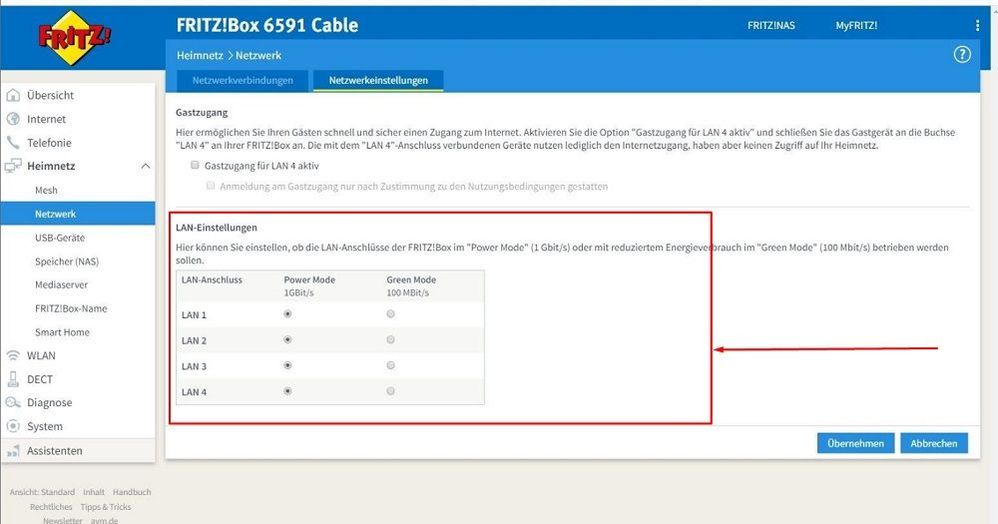The width and height of the screenshot is (998, 524).
Task: Click the LAN-Anschluss column header
Action: [x=212, y=280]
